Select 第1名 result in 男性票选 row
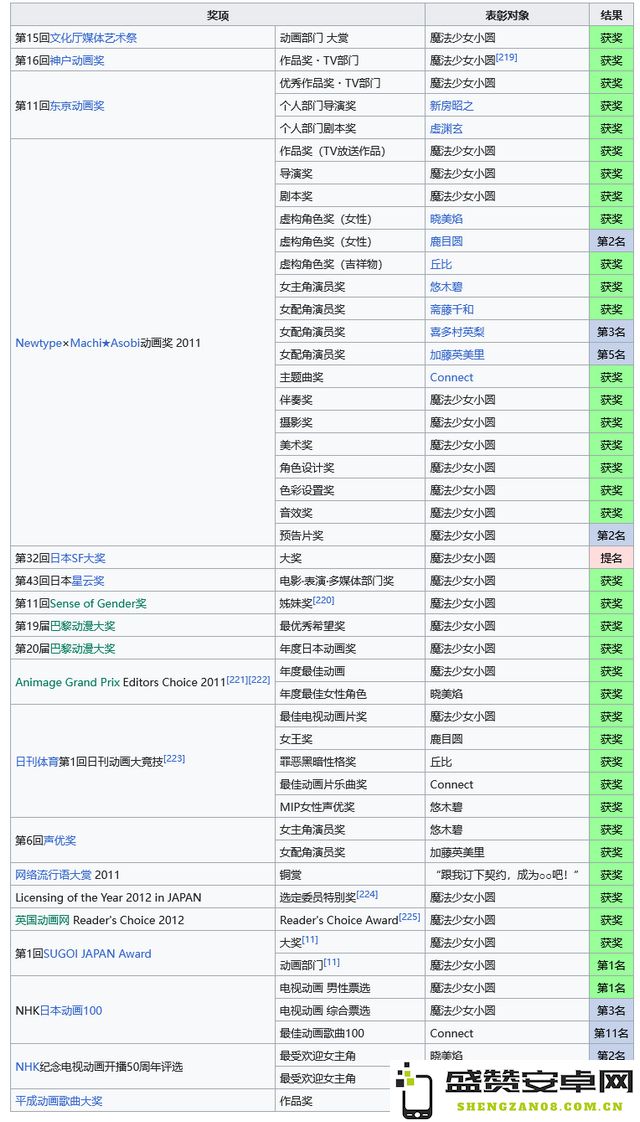 pyautogui.click(x=611, y=988)
